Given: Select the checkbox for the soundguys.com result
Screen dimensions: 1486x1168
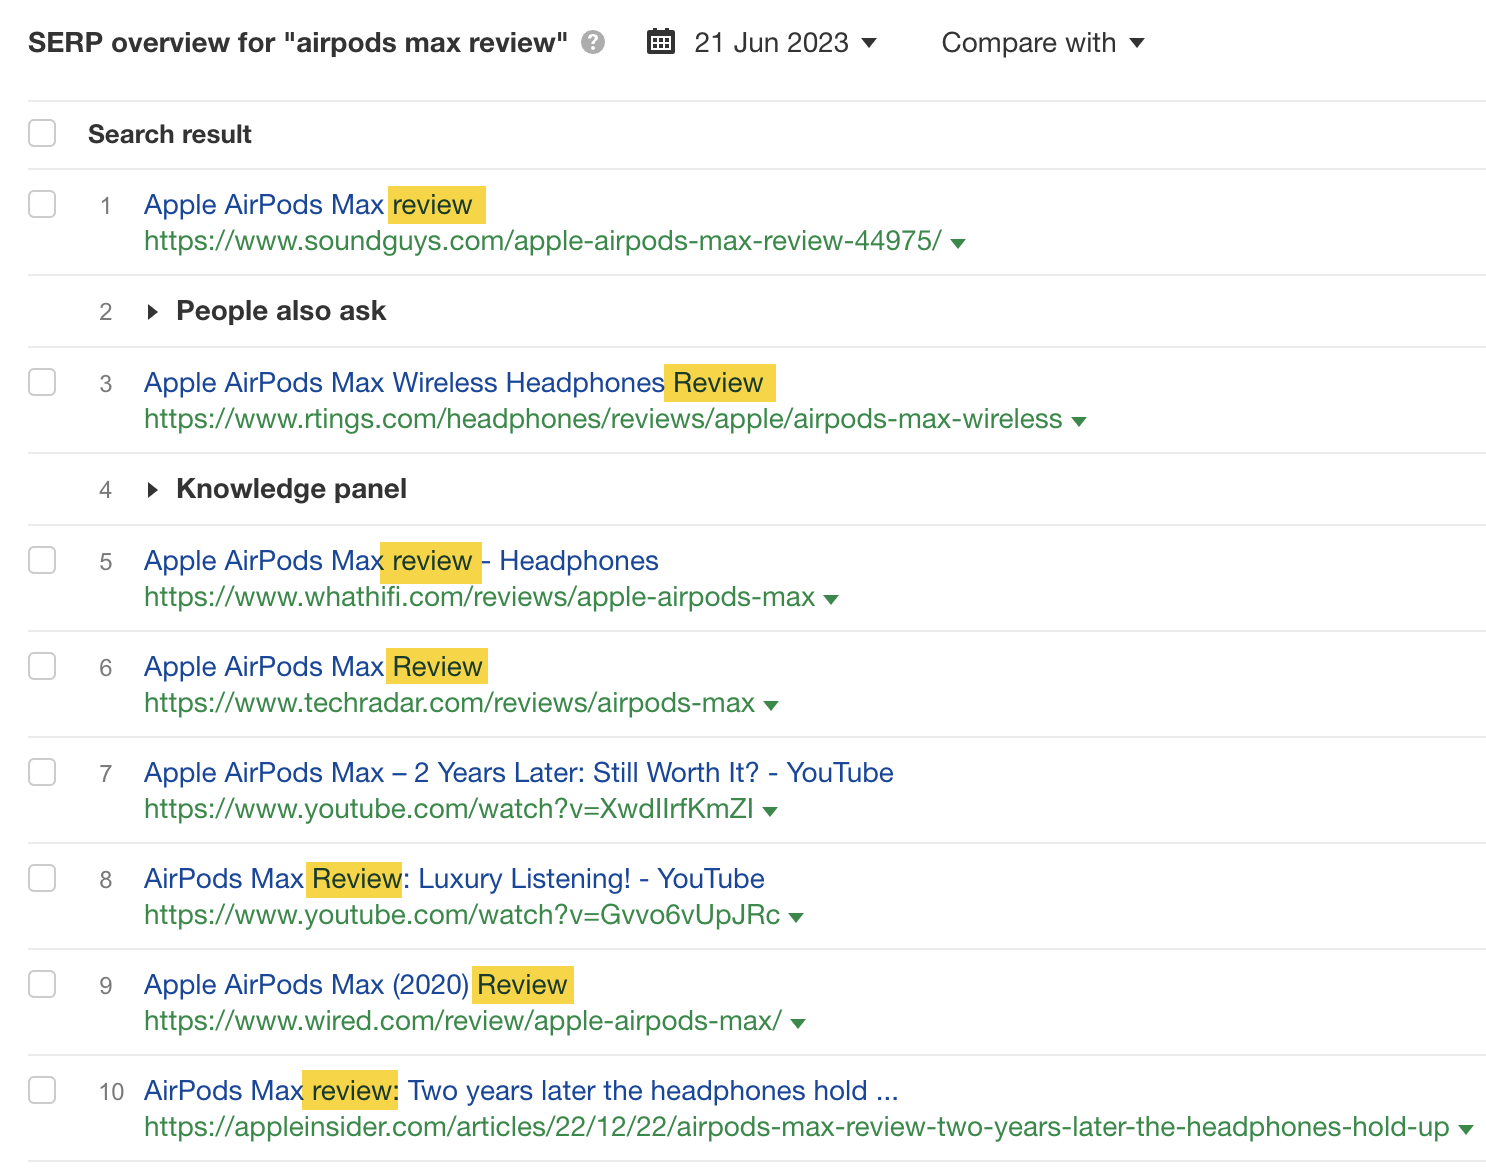Looking at the screenshot, I should coord(42,204).
